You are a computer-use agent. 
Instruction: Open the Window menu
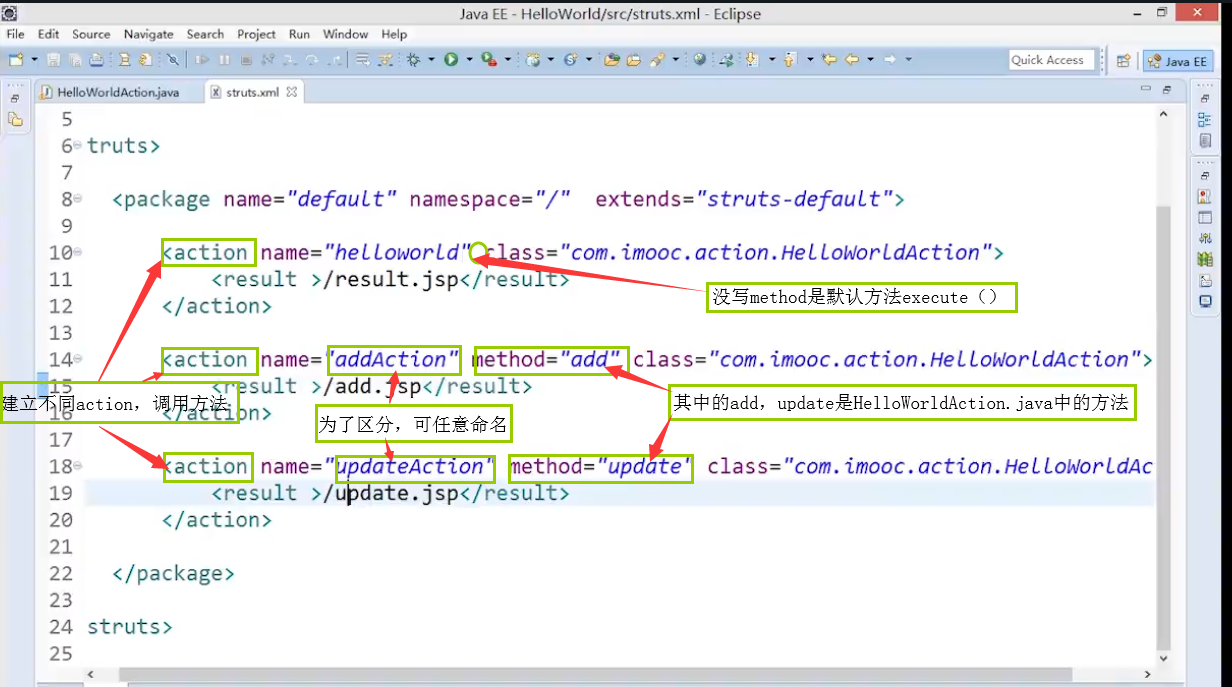[346, 34]
